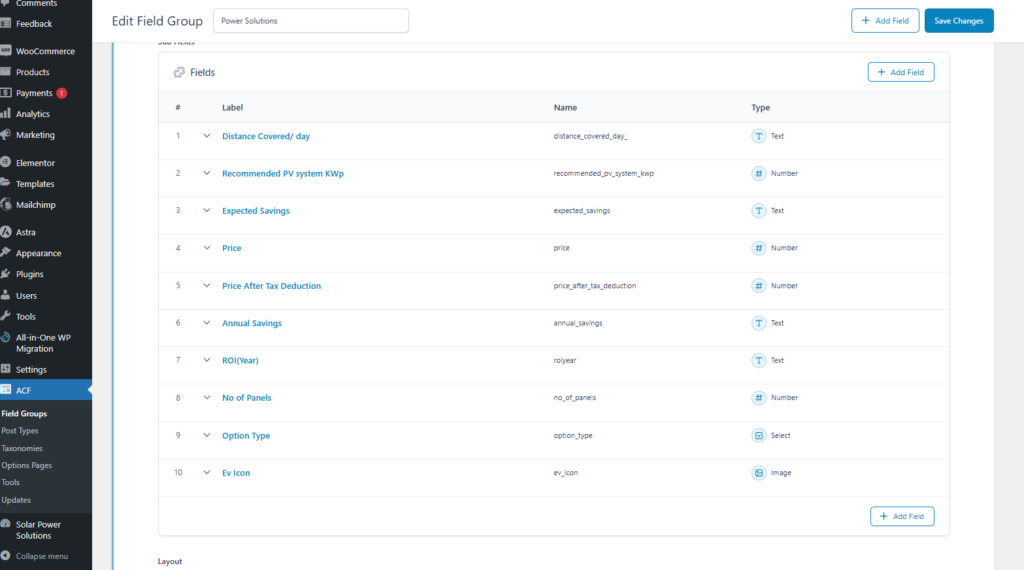This screenshot has height=570, width=1024.
Task: Open Appearance via its brush icon
Action: pos(6,253)
